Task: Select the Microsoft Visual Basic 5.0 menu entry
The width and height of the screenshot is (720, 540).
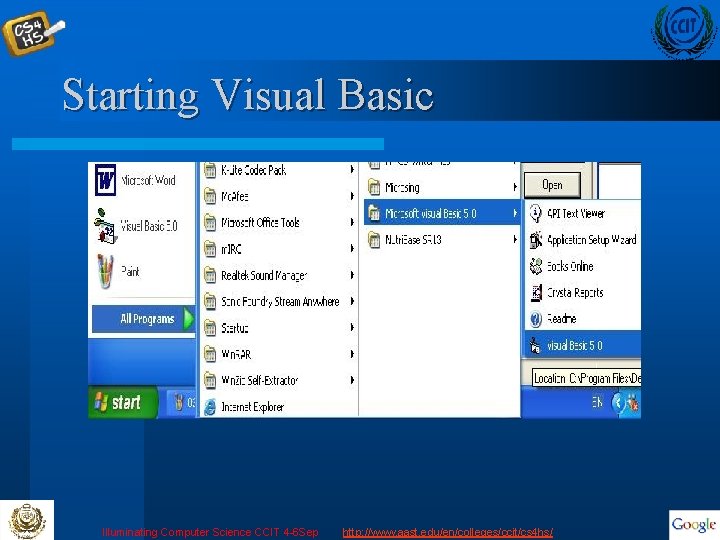Action: (442, 213)
